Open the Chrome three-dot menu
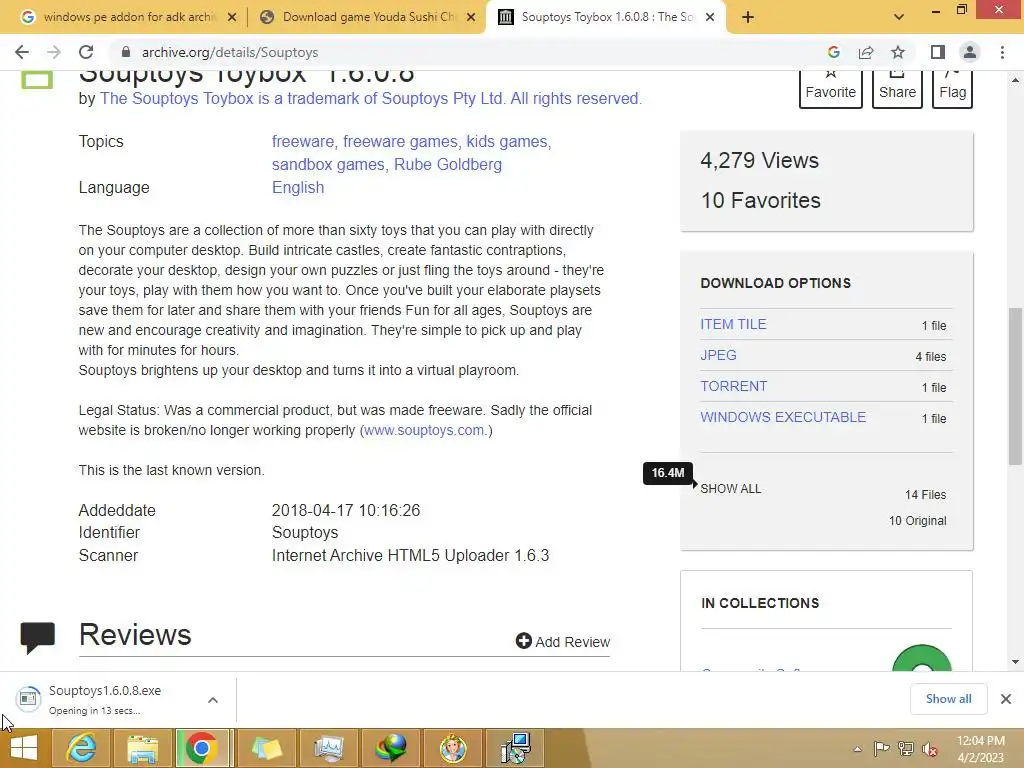This screenshot has width=1024, height=768. 1002,52
